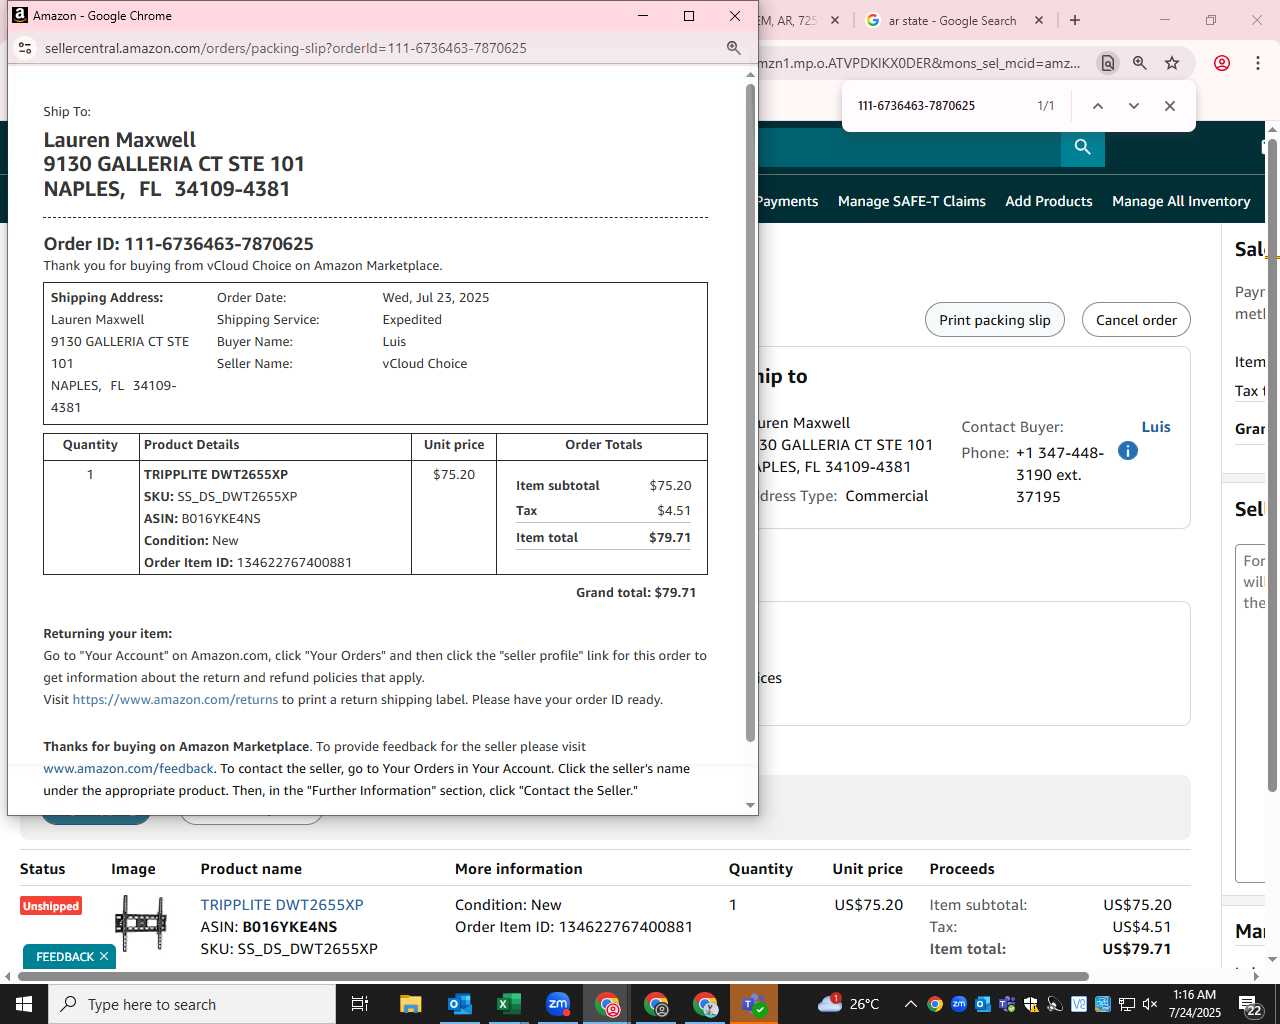1280x1024 pixels.
Task: Open the Payments menu item
Action: pyautogui.click(x=788, y=201)
